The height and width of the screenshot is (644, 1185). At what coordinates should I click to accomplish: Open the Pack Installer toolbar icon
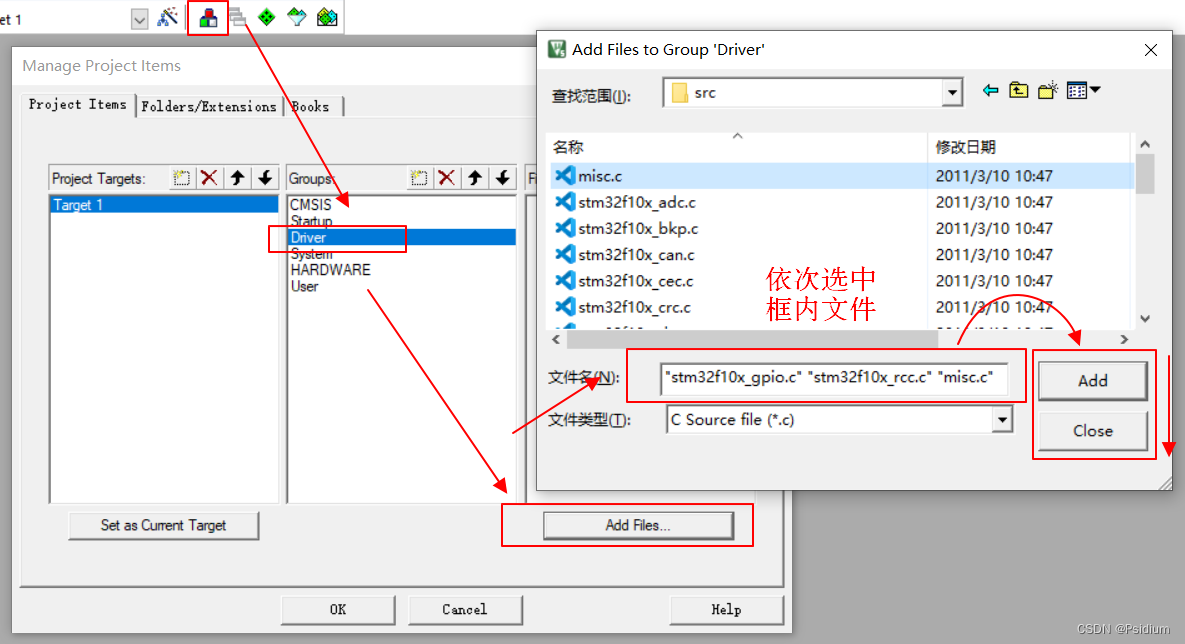pos(327,17)
